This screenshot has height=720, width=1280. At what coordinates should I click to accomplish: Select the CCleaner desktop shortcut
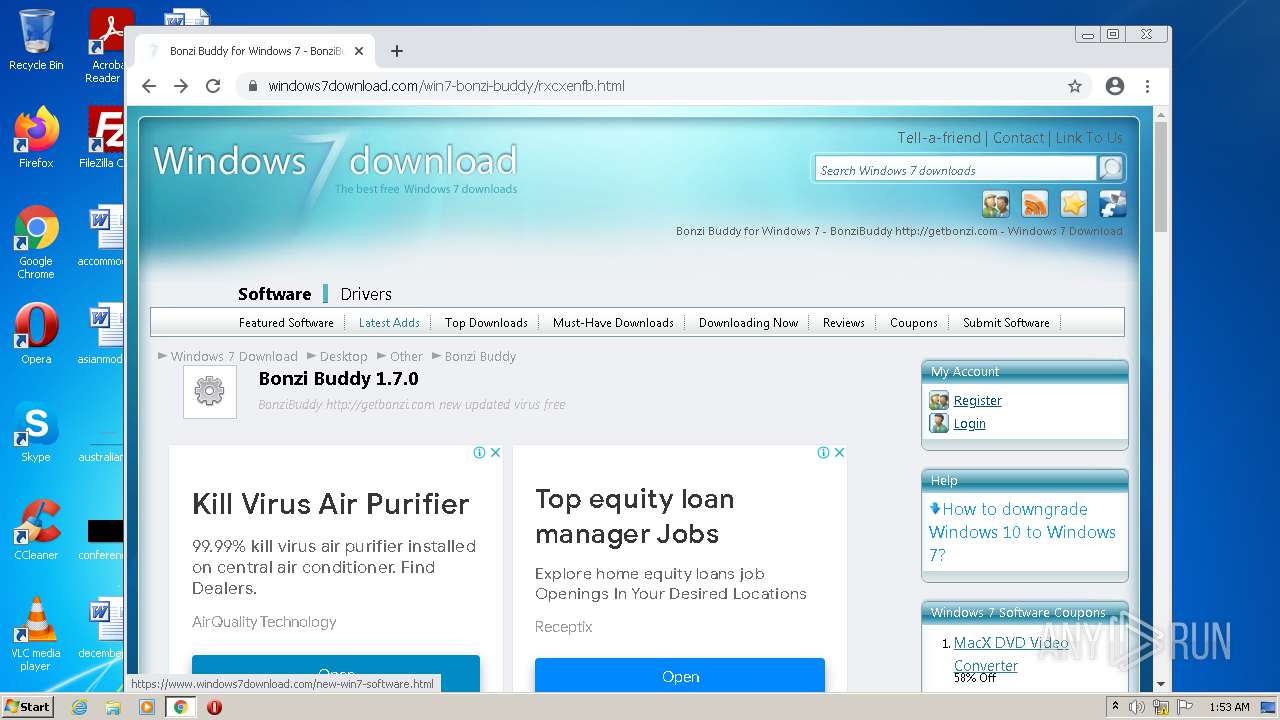[36, 530]
